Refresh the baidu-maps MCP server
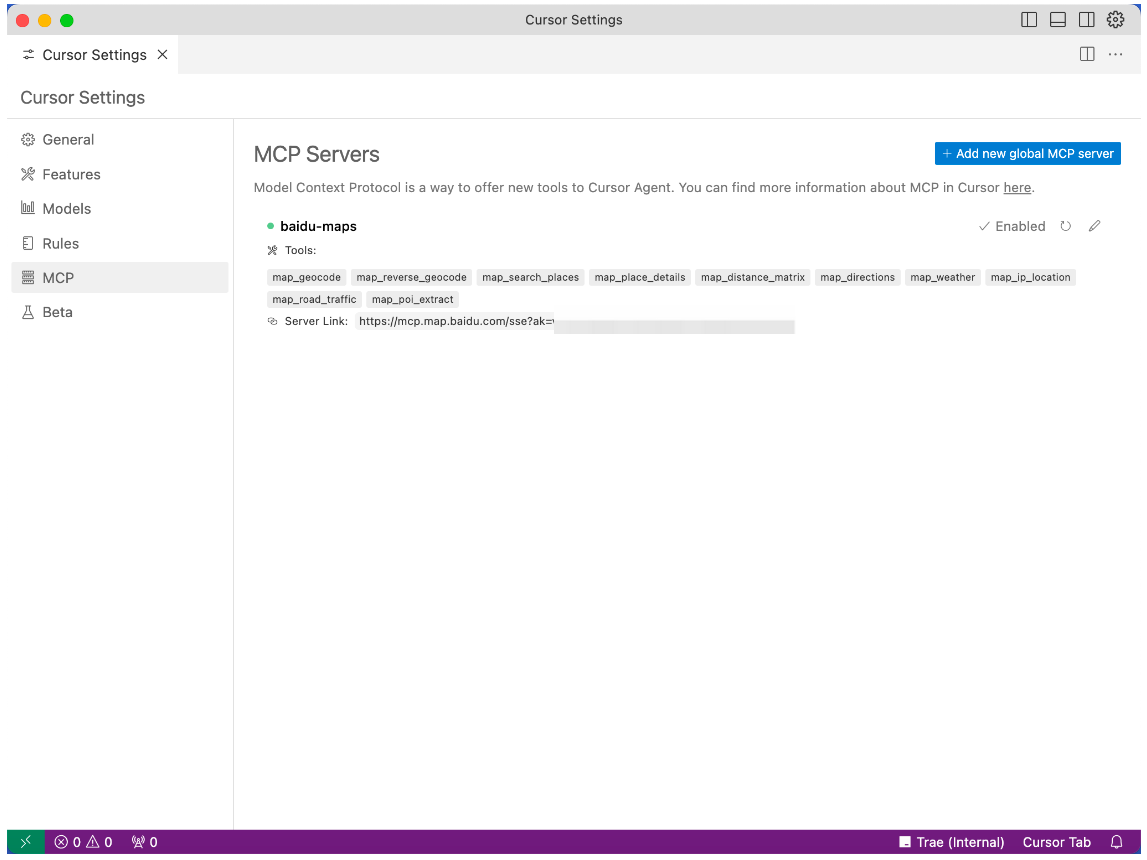This screenshot has height=860, width=1147. point(1065,226)
